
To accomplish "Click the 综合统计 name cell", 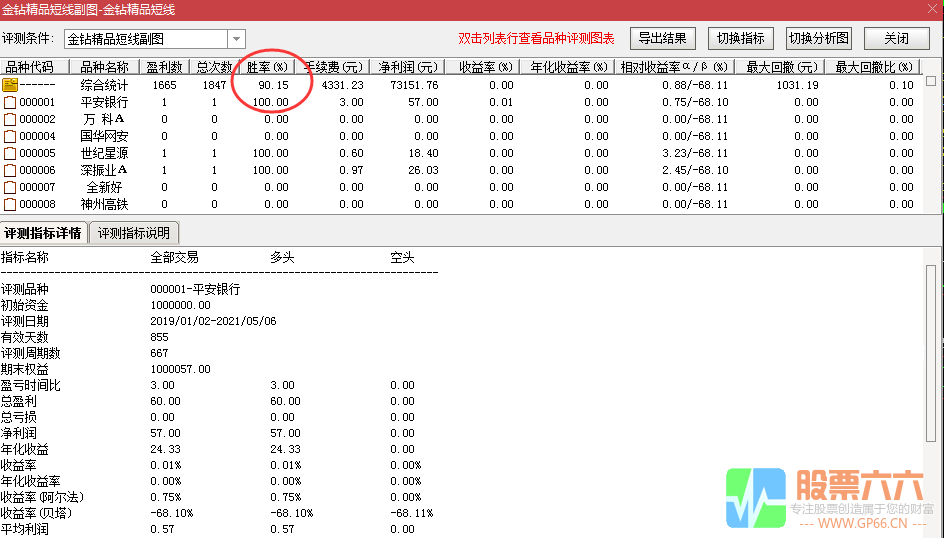I will [x=105, y=85].
